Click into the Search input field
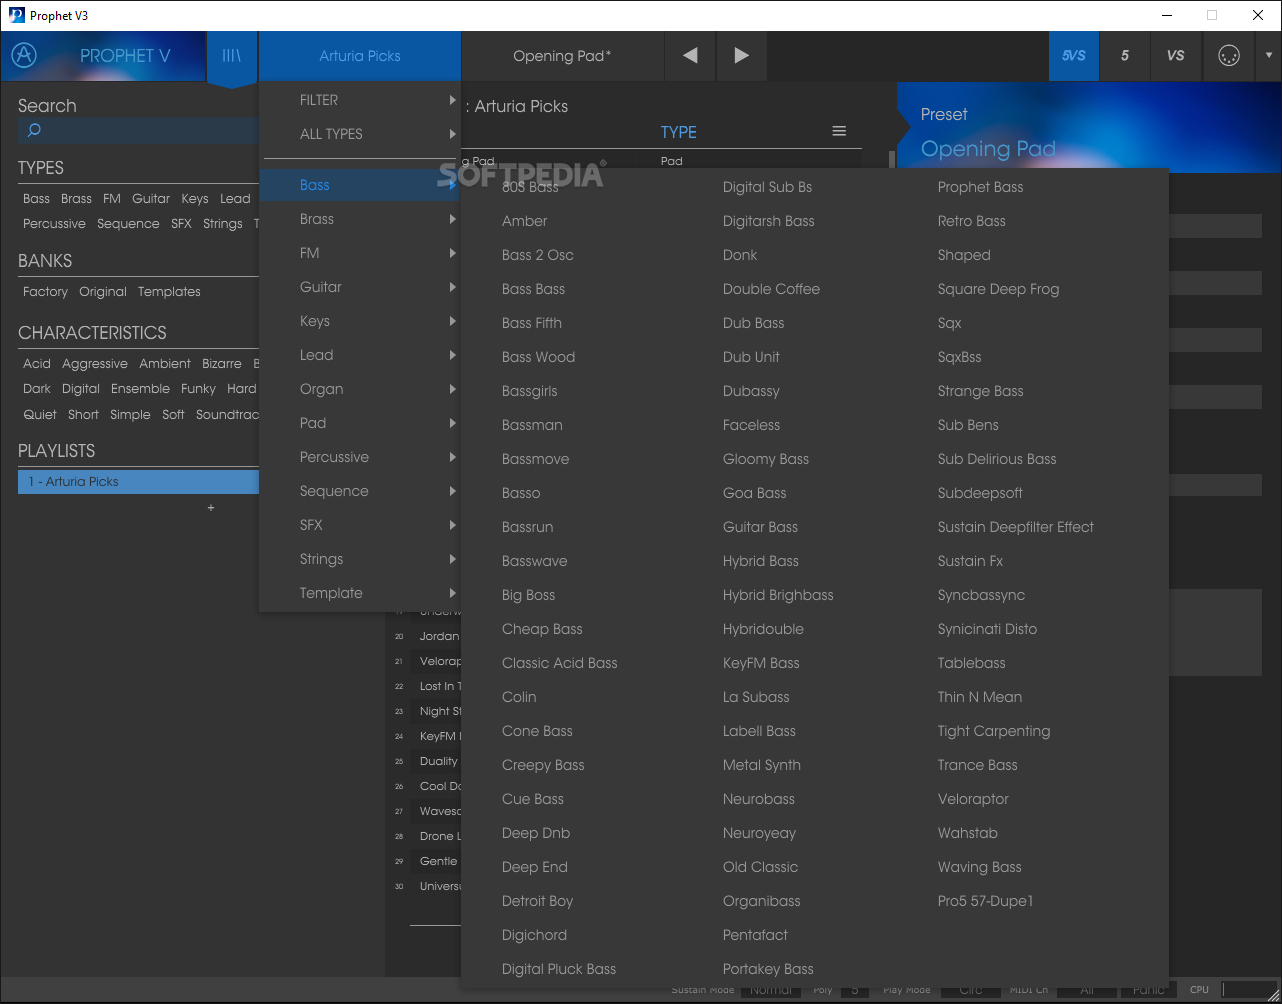 click(138, 130)
